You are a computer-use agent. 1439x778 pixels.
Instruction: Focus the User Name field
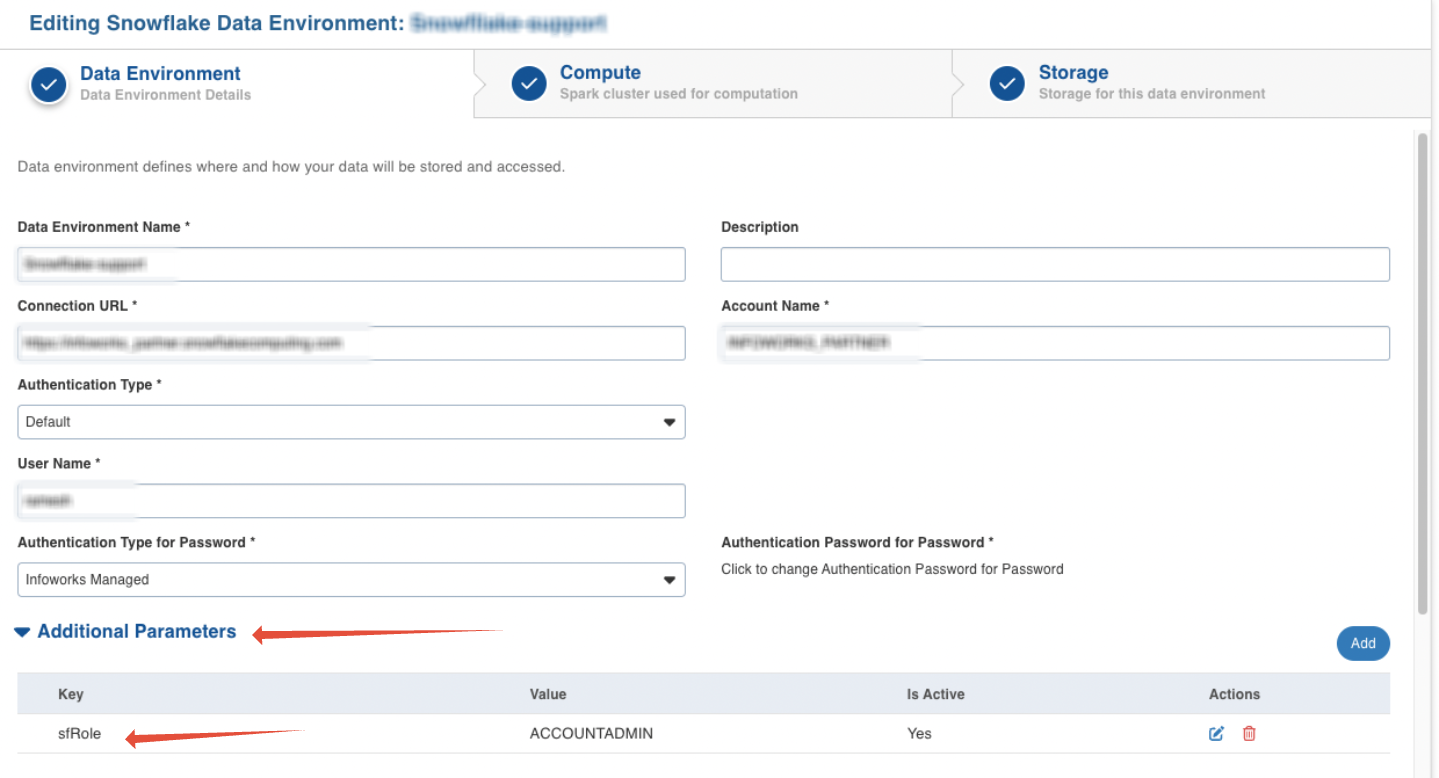tap(351, 501)
